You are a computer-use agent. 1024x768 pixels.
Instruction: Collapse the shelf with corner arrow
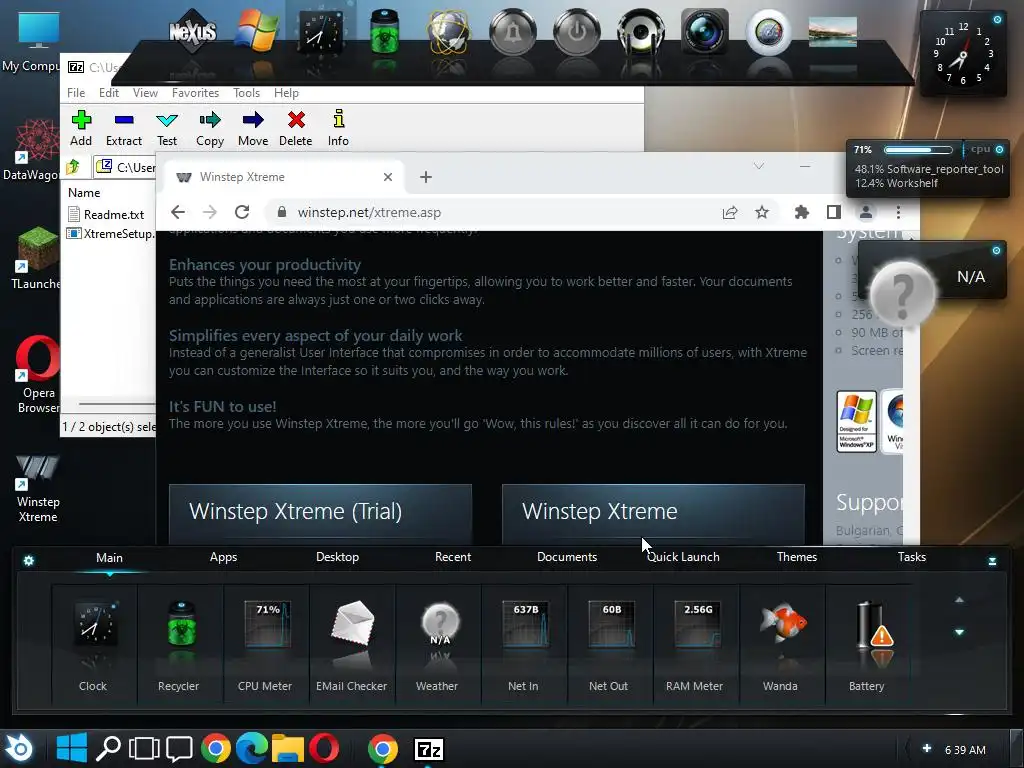992,561
